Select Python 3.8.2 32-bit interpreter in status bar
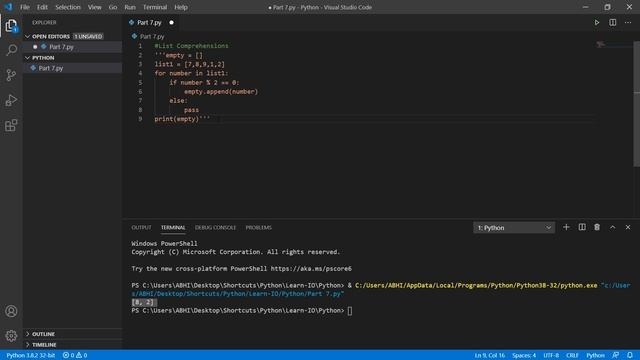This screenshot has height=360, width=640. (31, 355)
